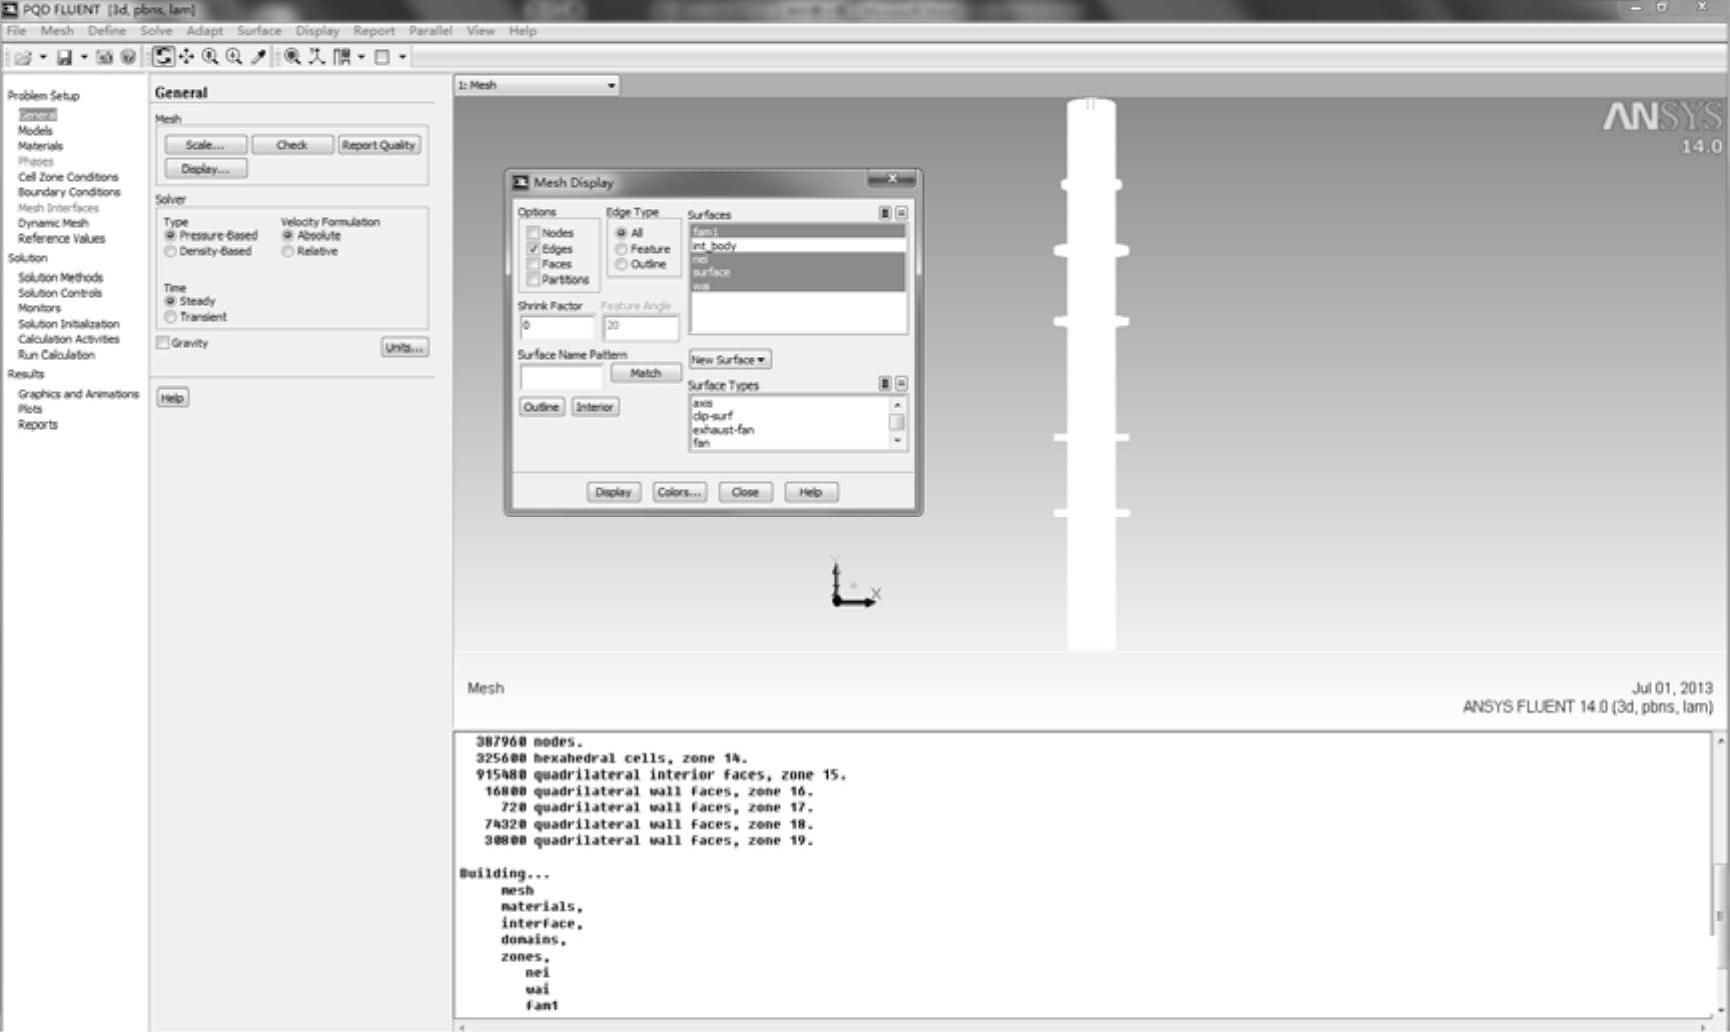The width and height of the screenshot is (1730, 1032).
Task: Click the Units... button
Action: (405, 347)
